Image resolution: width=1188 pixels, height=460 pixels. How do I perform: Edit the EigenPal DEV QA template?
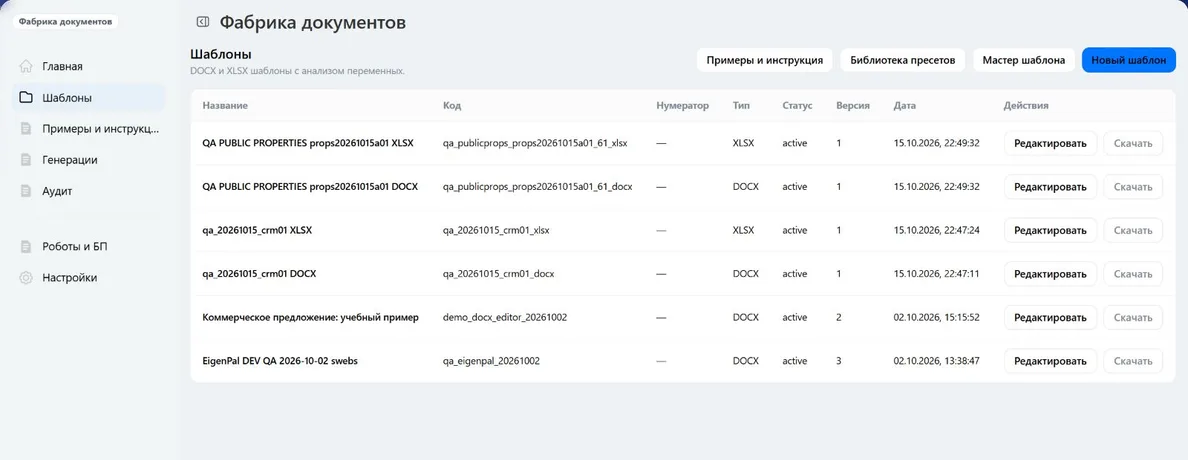[1050, 361]
